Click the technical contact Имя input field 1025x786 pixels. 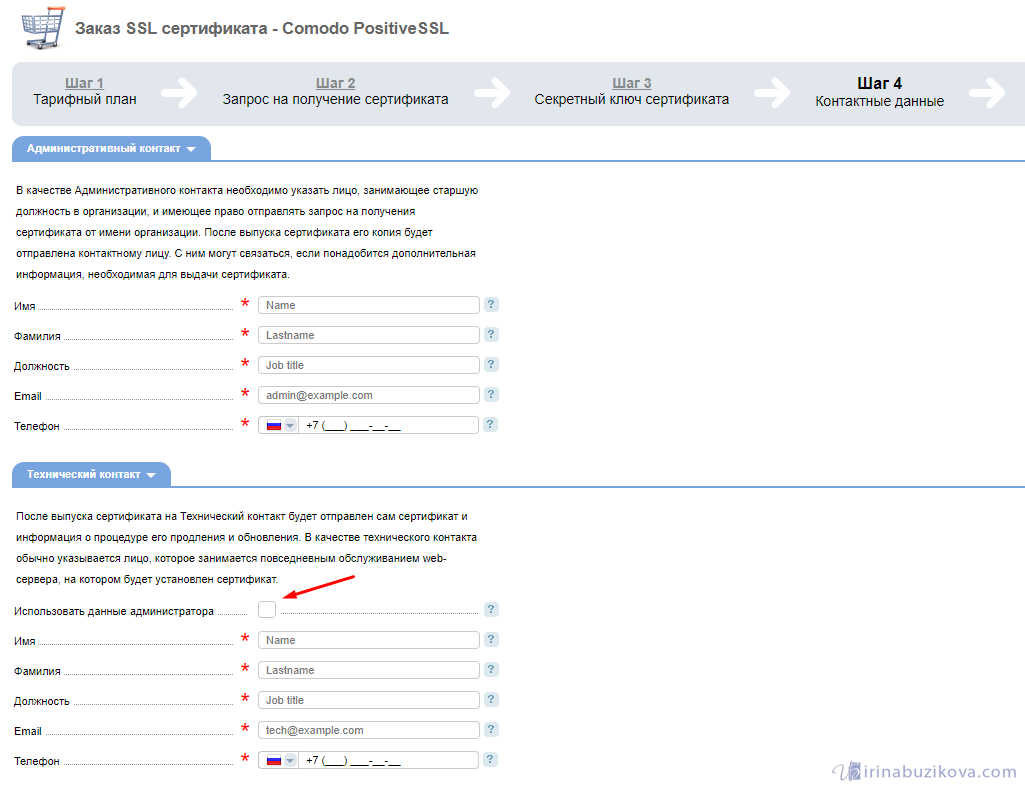click(x=369, y=640)
